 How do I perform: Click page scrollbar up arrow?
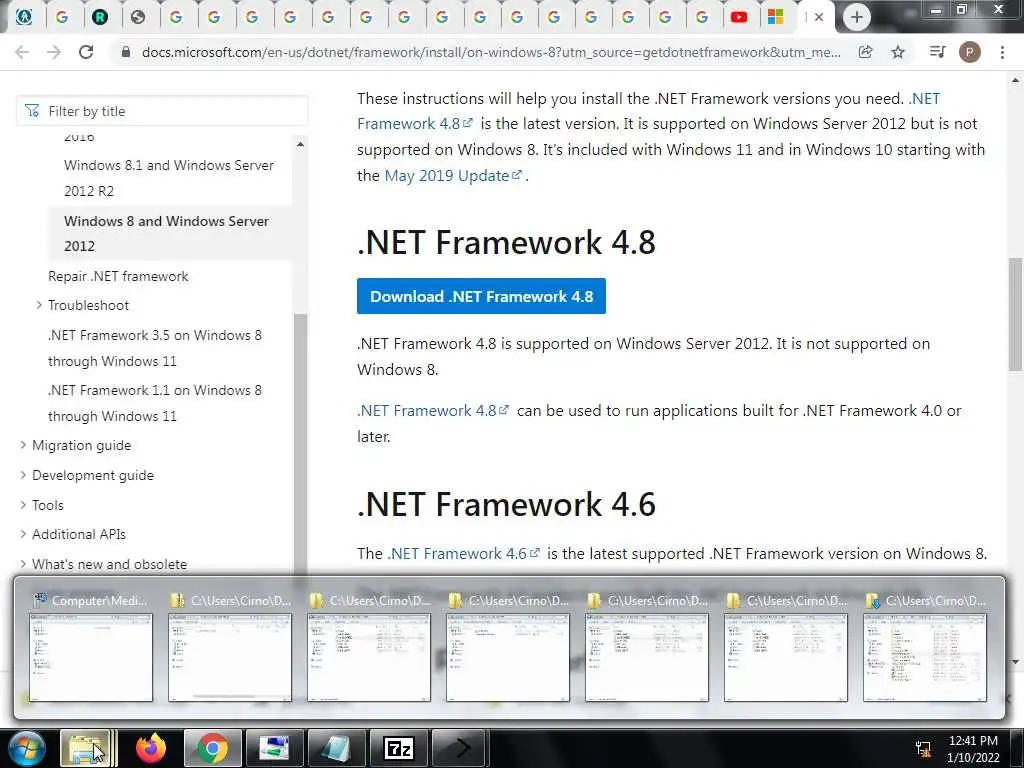[x=1015, y=80]
